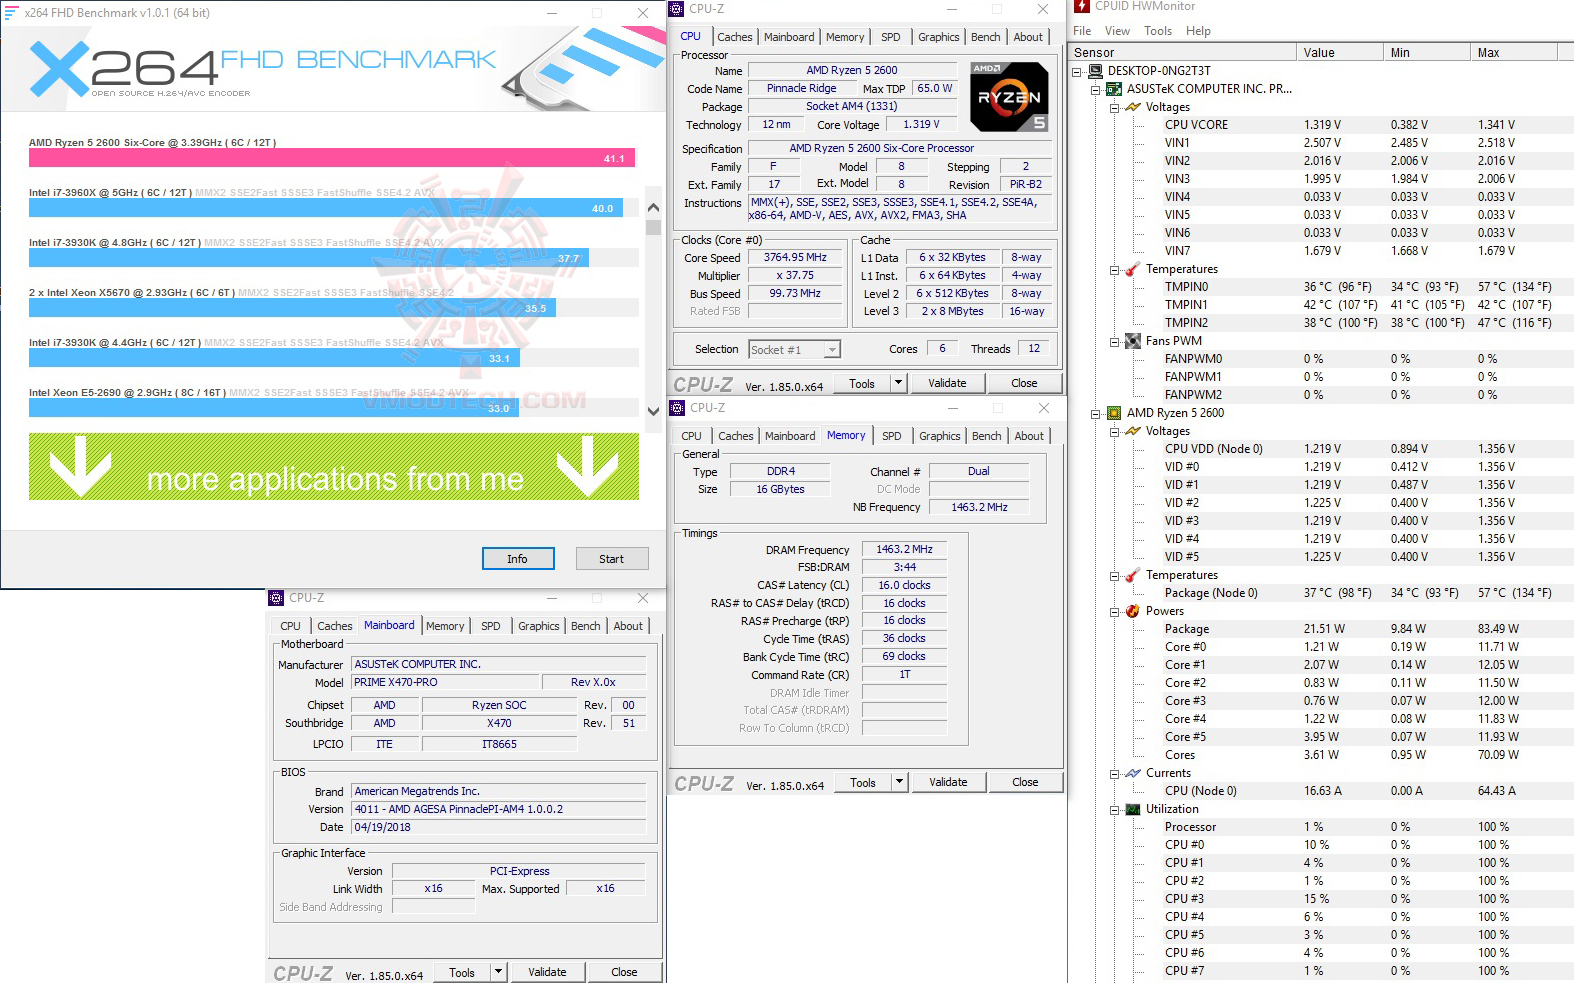Open the Help menu in HWMonitor
The image size is (1574, 983).
coord(1198,31)
